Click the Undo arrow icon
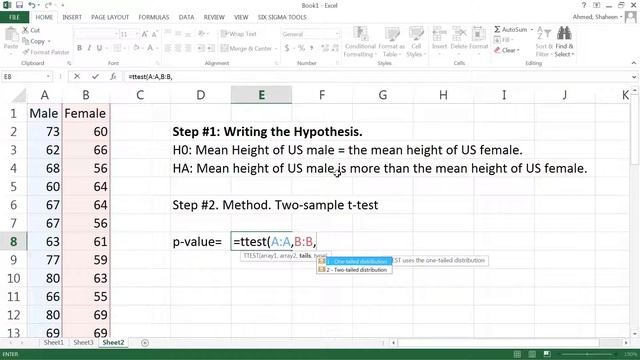The width and height of the screenshot is (640, 360). (32, 5)
